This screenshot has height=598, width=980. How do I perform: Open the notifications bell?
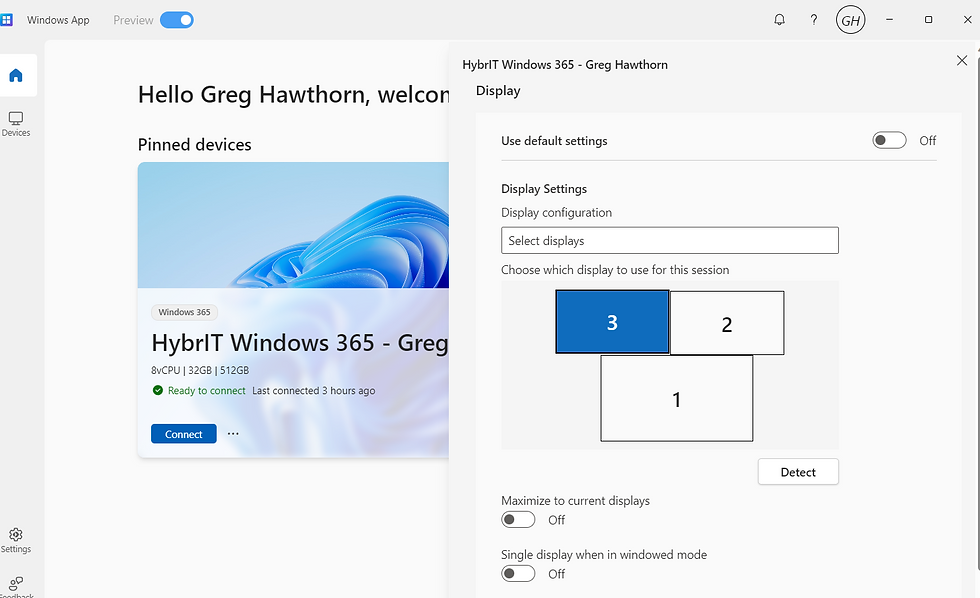click(779, 20)
